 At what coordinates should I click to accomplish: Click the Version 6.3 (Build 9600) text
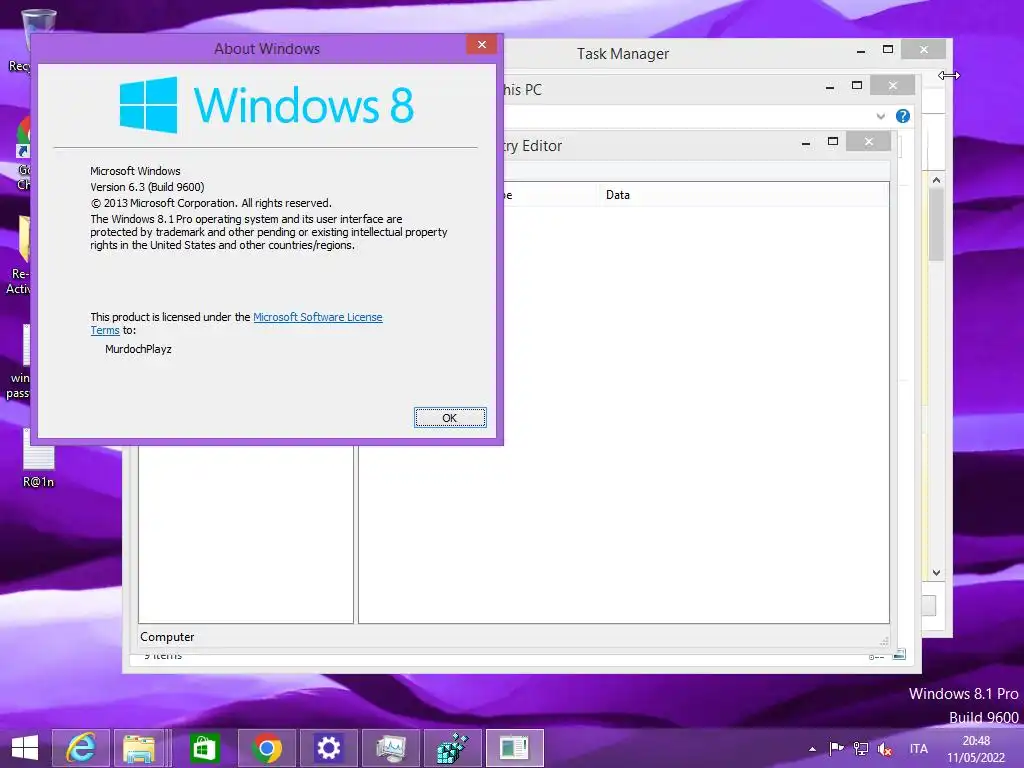click(147, 187)
